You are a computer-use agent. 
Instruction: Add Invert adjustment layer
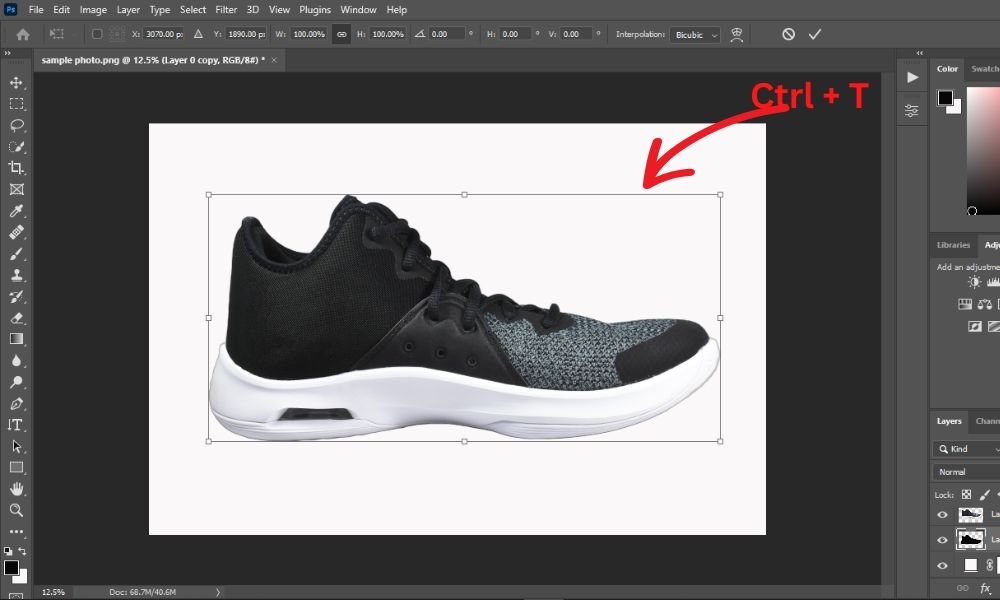974,326
